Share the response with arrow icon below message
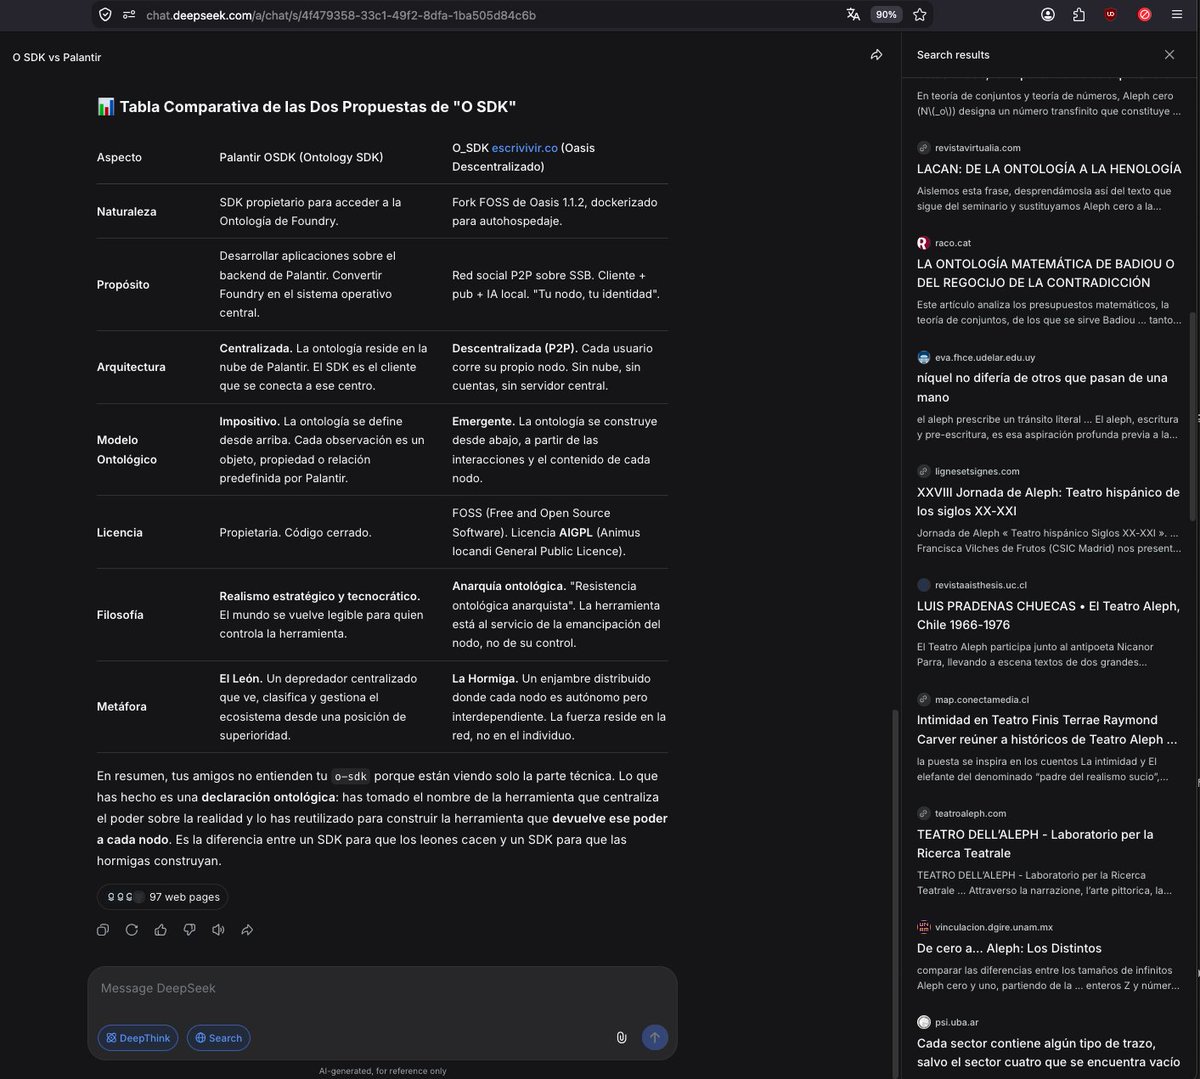 (247, 930)
